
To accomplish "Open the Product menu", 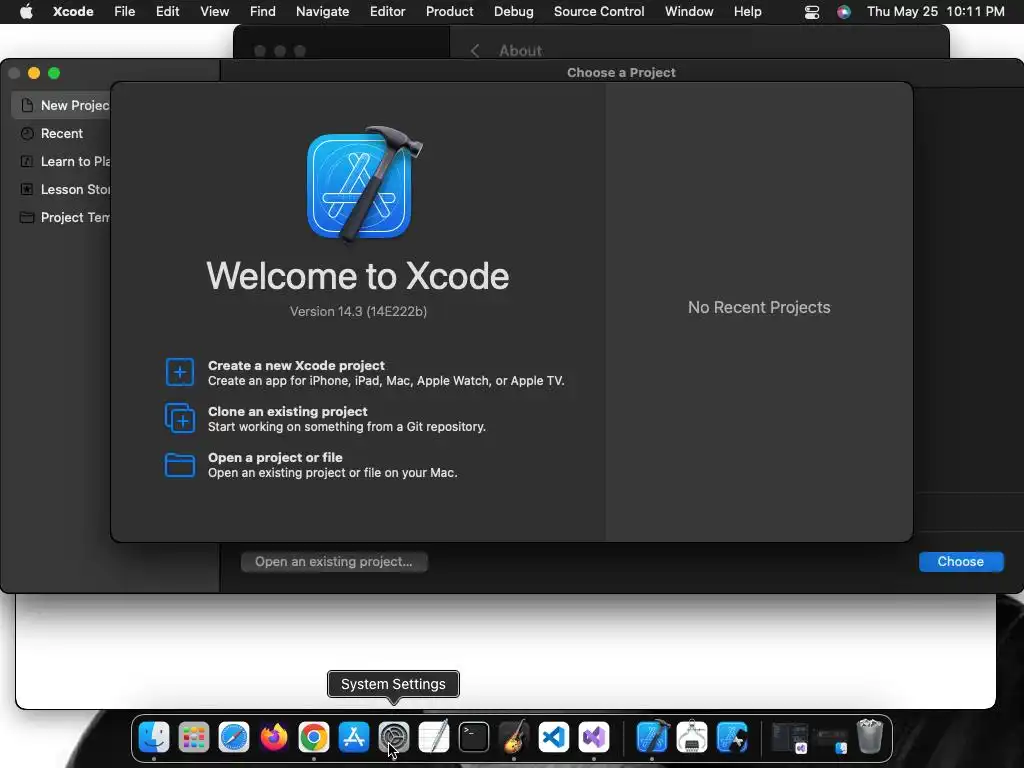I will (449, 11).
